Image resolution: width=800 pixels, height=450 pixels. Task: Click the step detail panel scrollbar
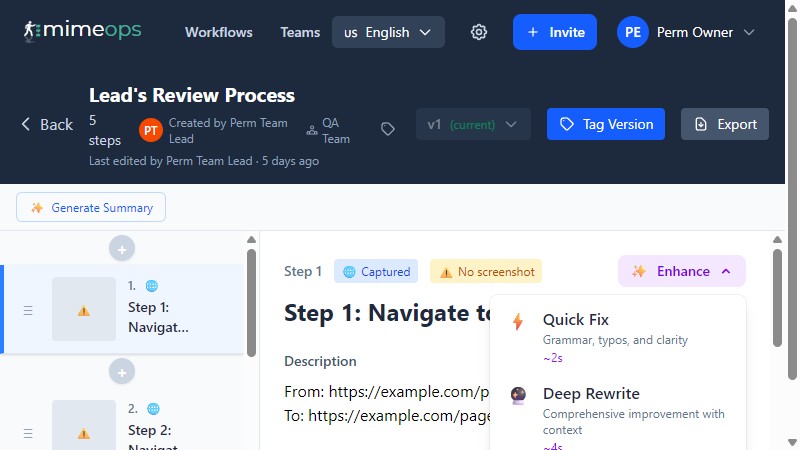pos(777,298)
